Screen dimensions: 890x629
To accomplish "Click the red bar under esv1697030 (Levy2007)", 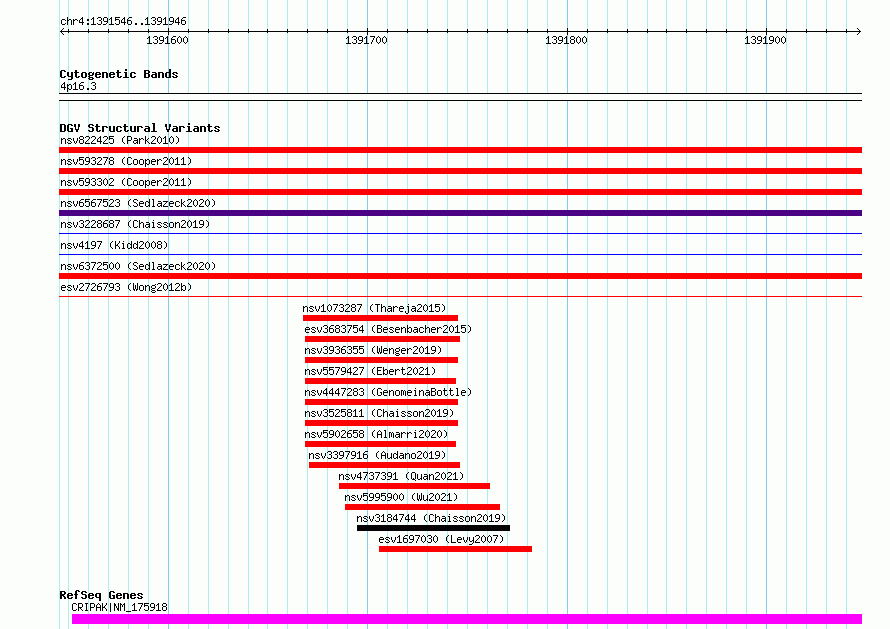I will point(455,549).
